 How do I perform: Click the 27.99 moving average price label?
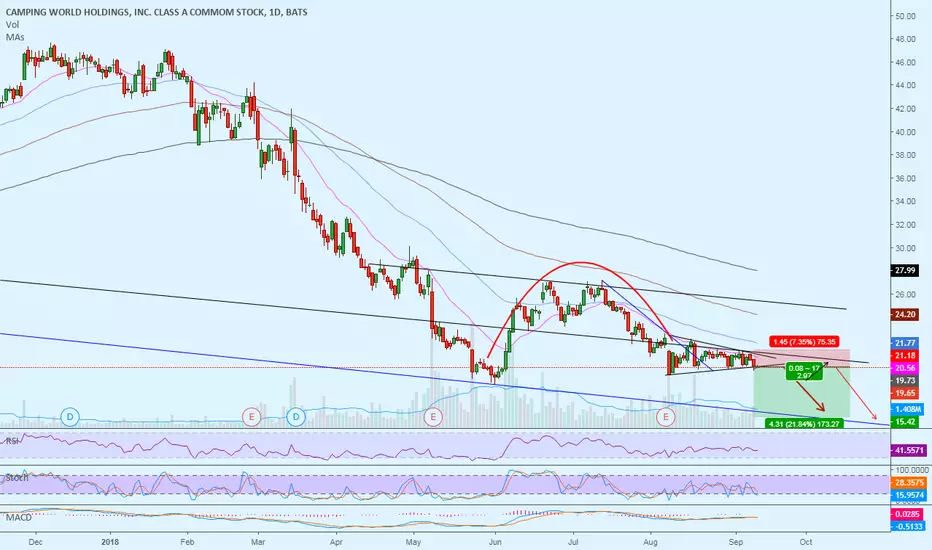pos(905,271)
